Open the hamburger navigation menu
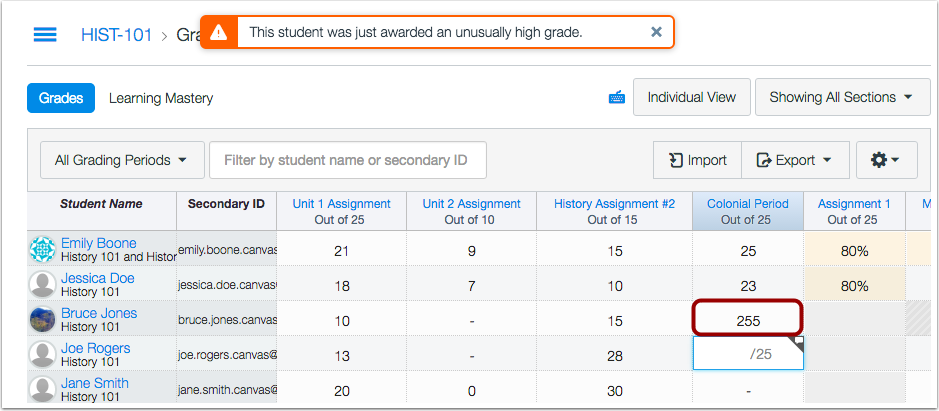The width and height of the screenshot is (939, 411). click(x=45, y=34)
